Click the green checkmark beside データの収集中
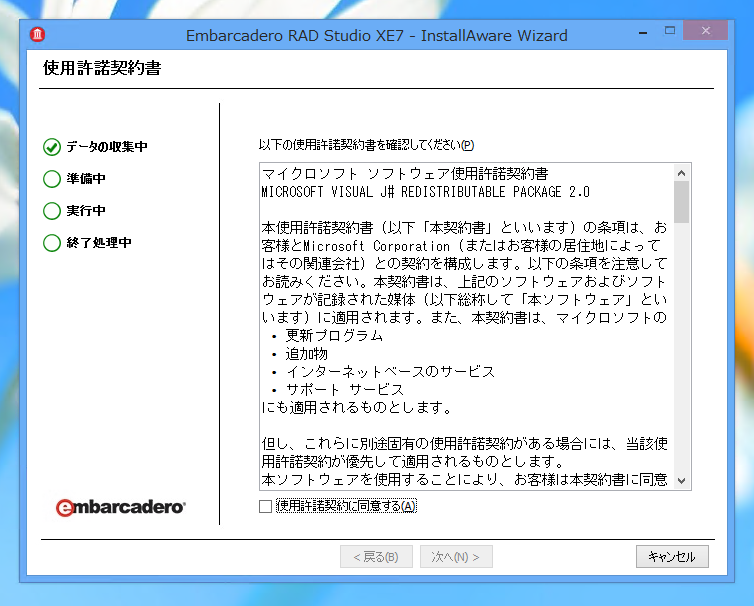Image resolution: width=754 pixels, height=606 pixels. click(x=52, y=147)
